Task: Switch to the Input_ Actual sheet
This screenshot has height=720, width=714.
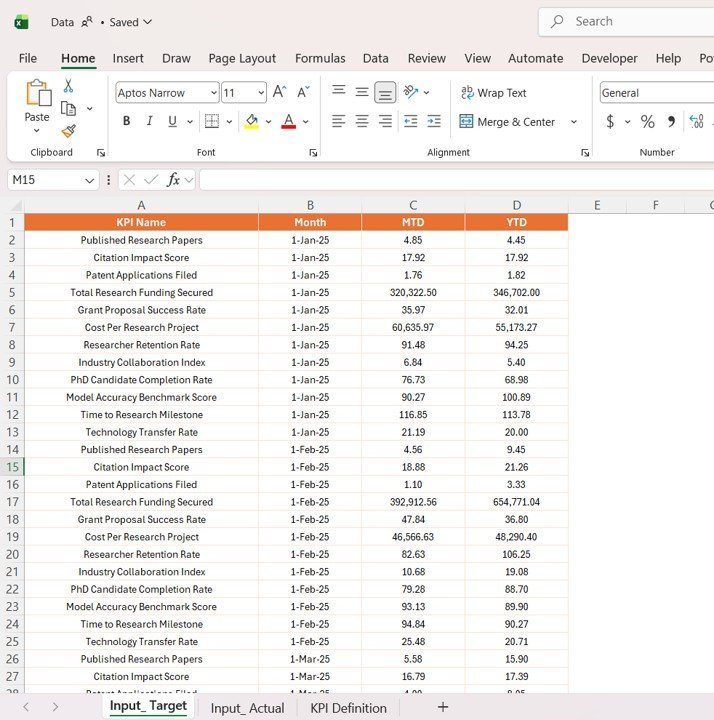Action: pos(247,708)
